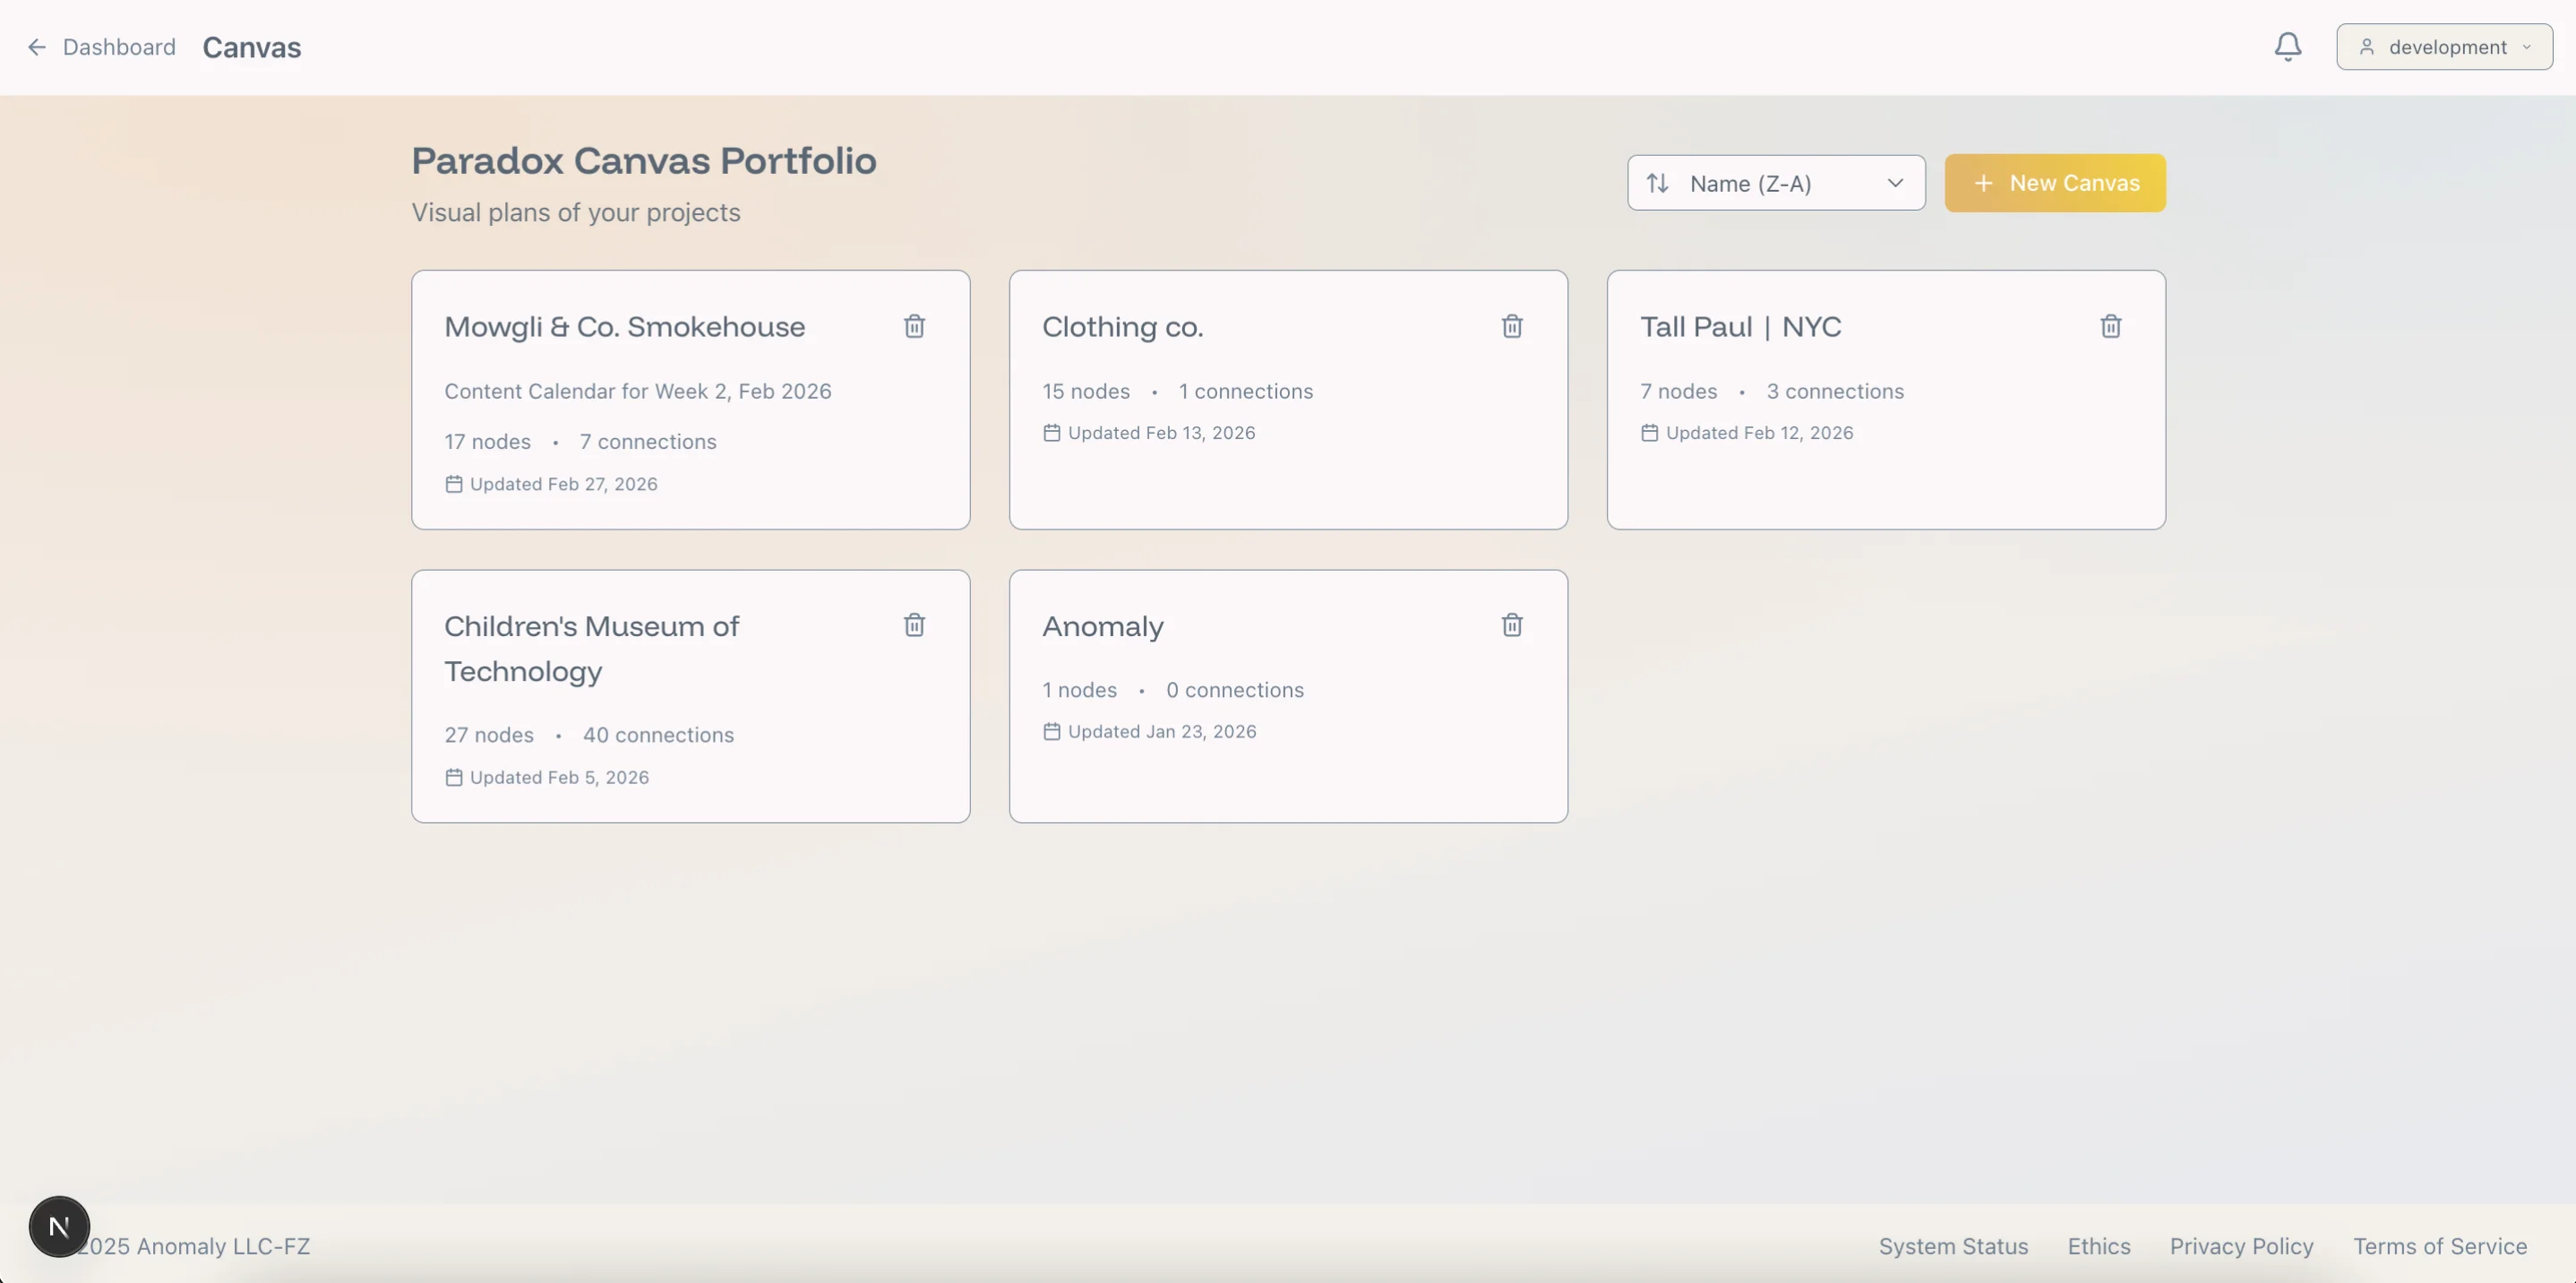Expand the development account menu
The height and width of the screenshot is (1283, 2576).
[x=2444, y=46]
